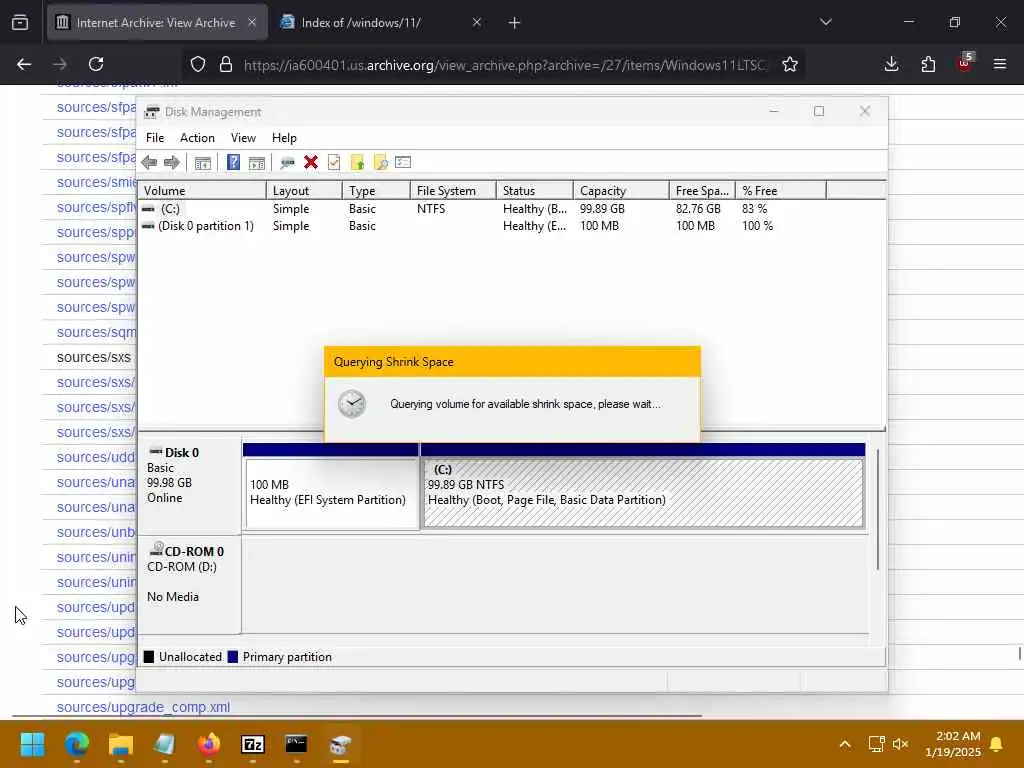Select the 100 MB EFI System Partition block
This screenshot has height=768, width=1024.
pyautogui.click(x=331, y=493)
